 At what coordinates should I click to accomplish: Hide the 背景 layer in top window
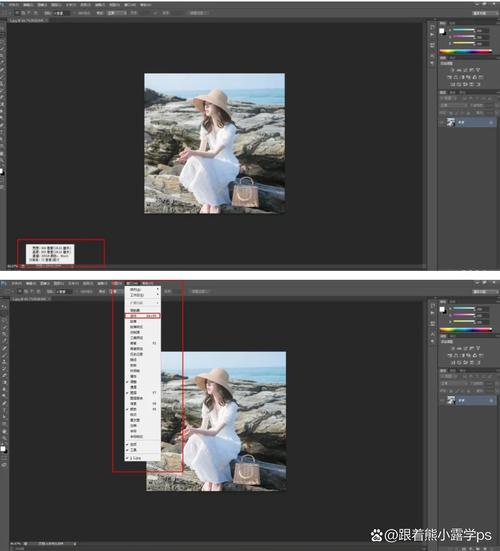coord(442,122)
